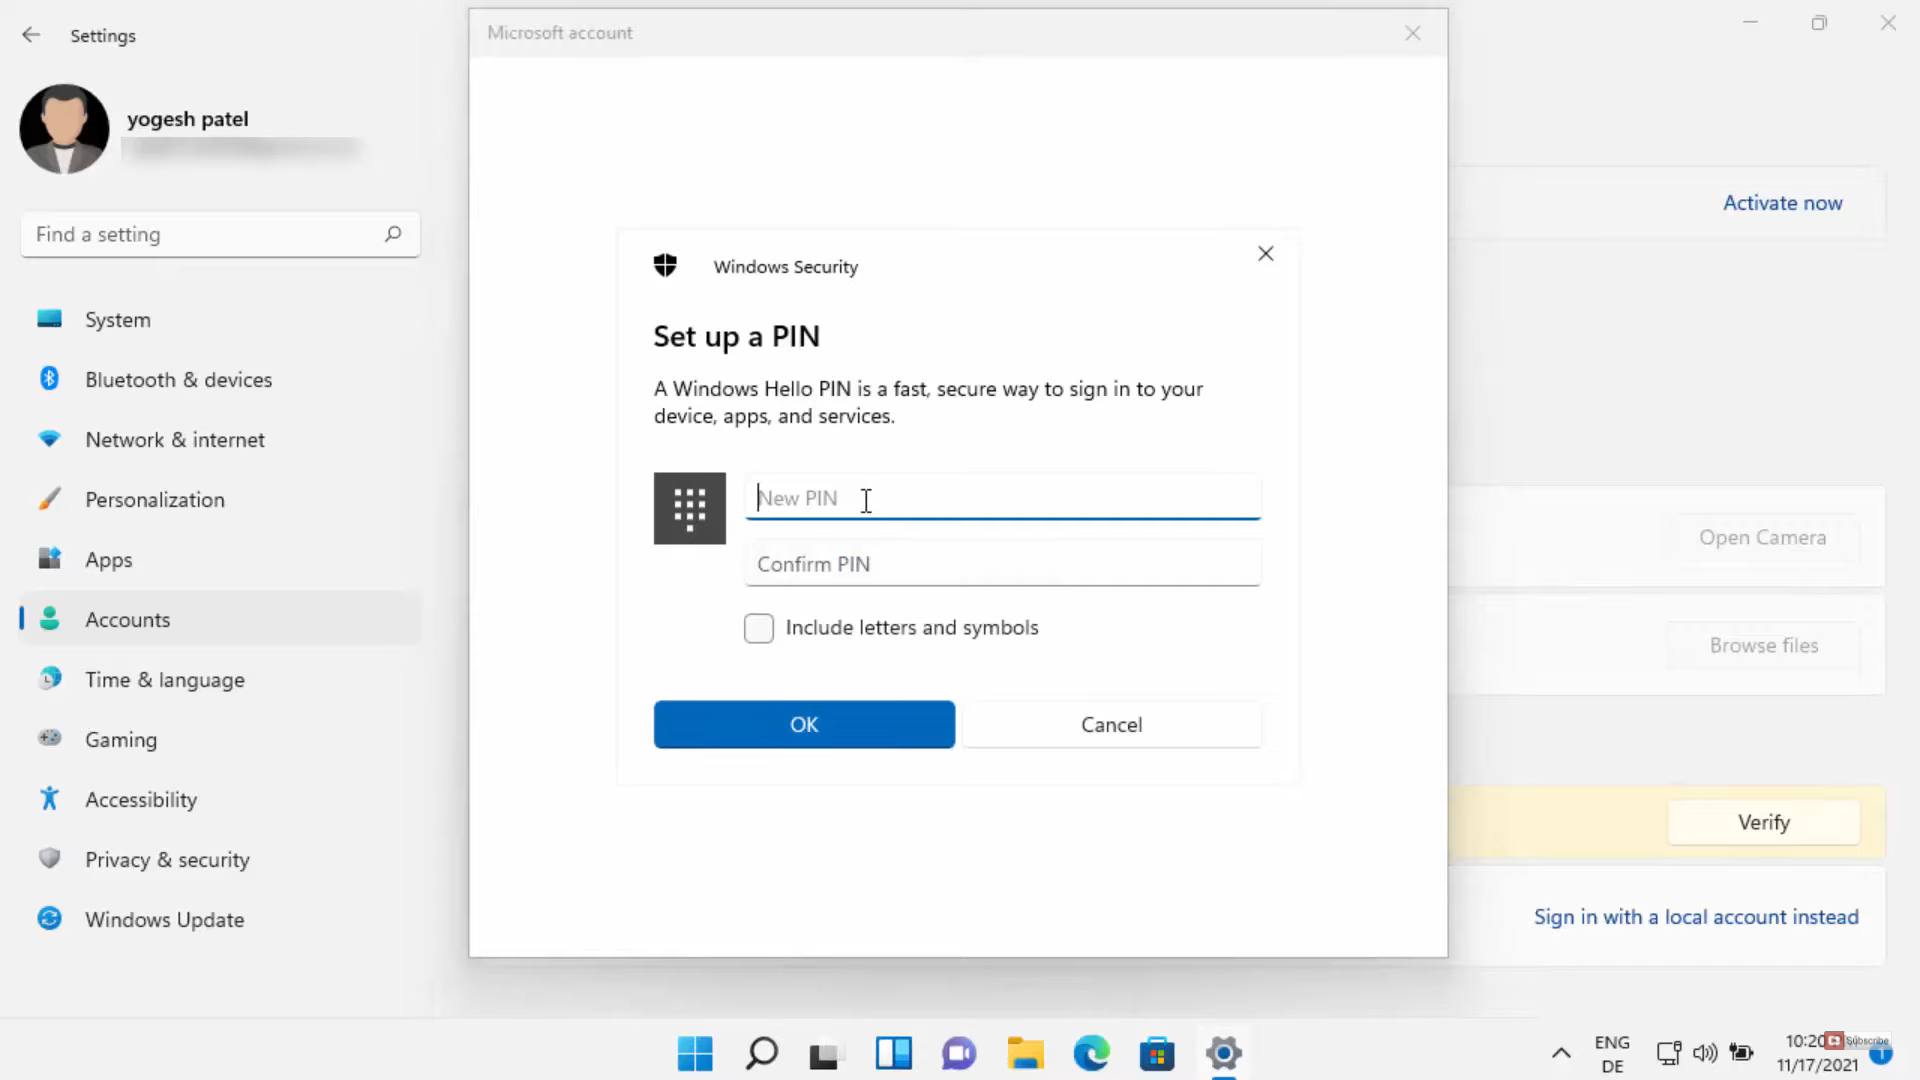The height and width of the screenshot is (1080, 1920).
Task: Confirm the PIN with OK
Action: (x=804, y=725)
